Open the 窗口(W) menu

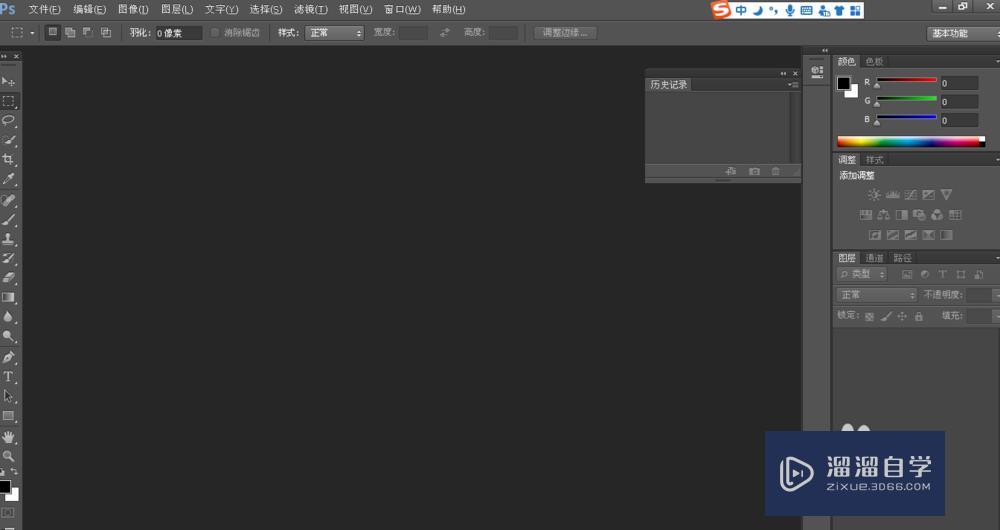402,10
